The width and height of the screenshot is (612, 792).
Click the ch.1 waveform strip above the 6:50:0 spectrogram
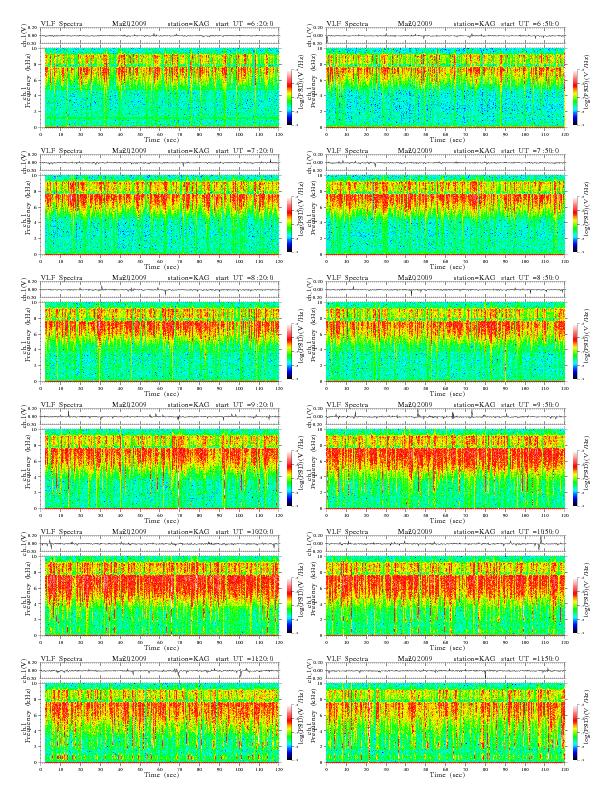pos(445,36)
